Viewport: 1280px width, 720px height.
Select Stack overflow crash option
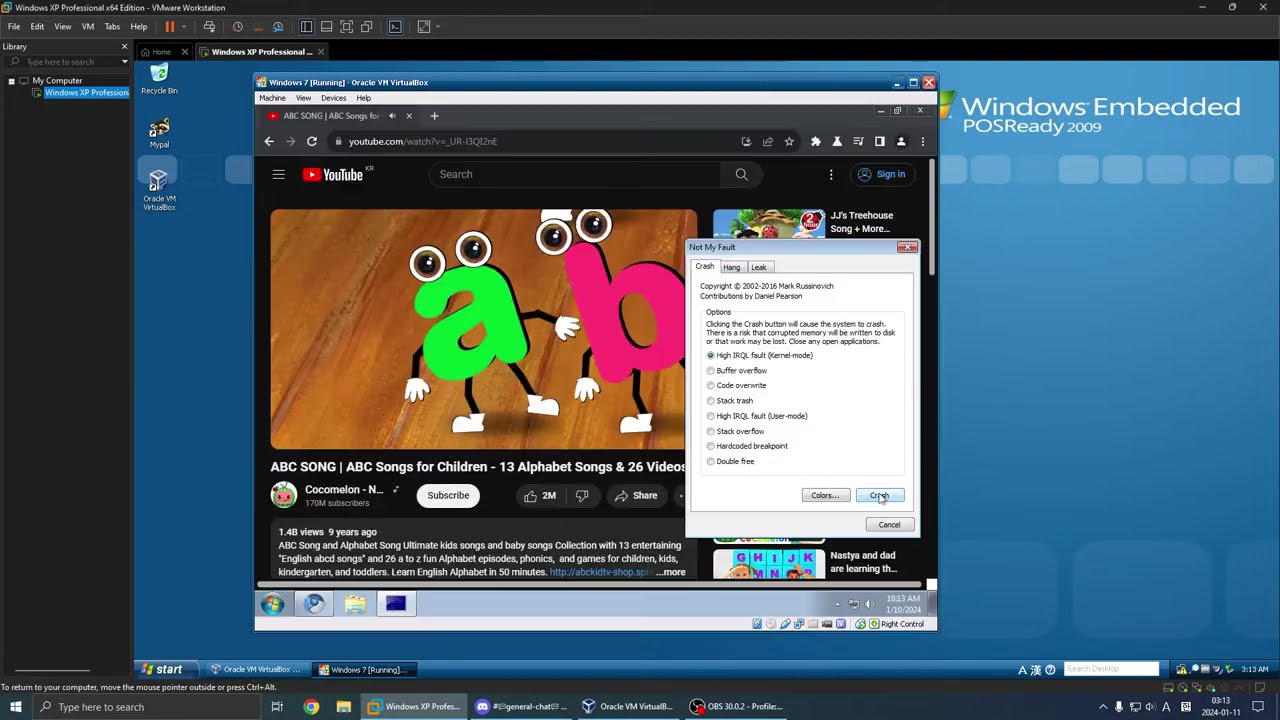(735, 432)
